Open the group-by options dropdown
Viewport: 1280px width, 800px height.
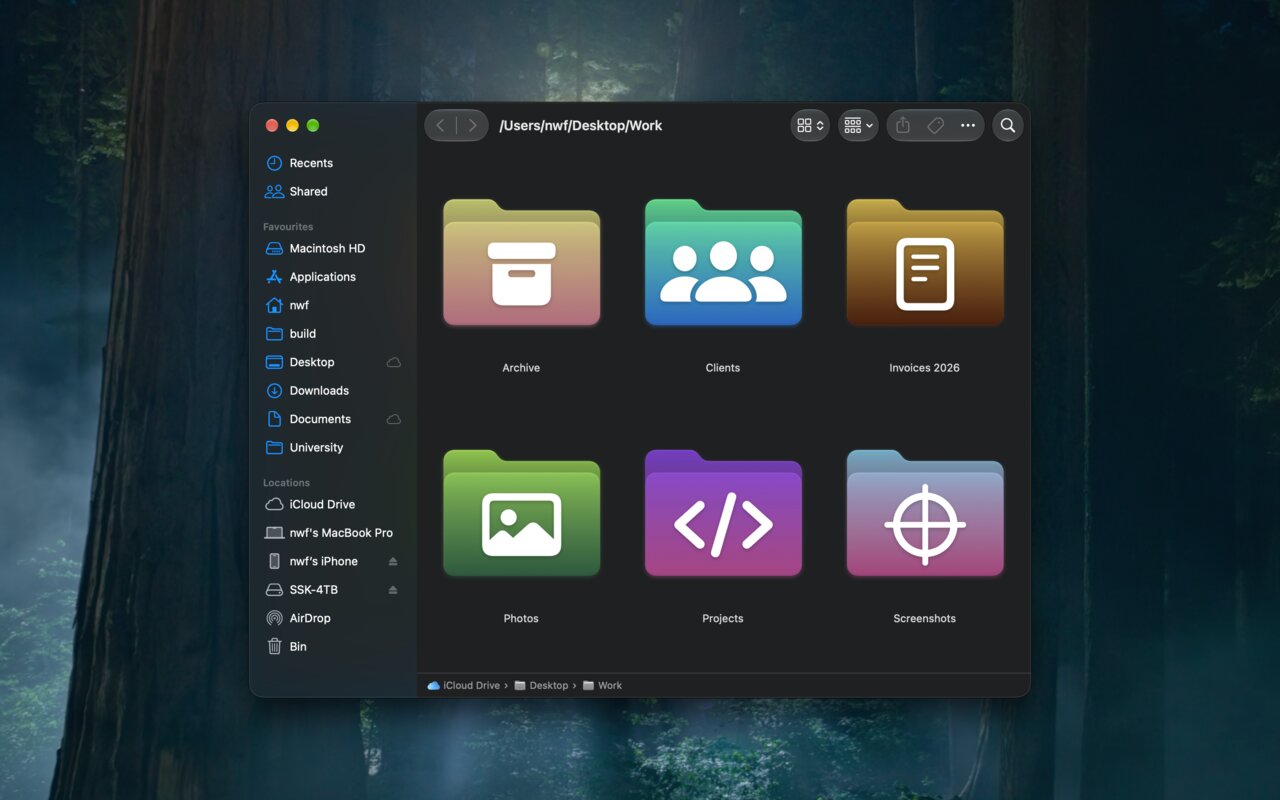pos(858,126)
